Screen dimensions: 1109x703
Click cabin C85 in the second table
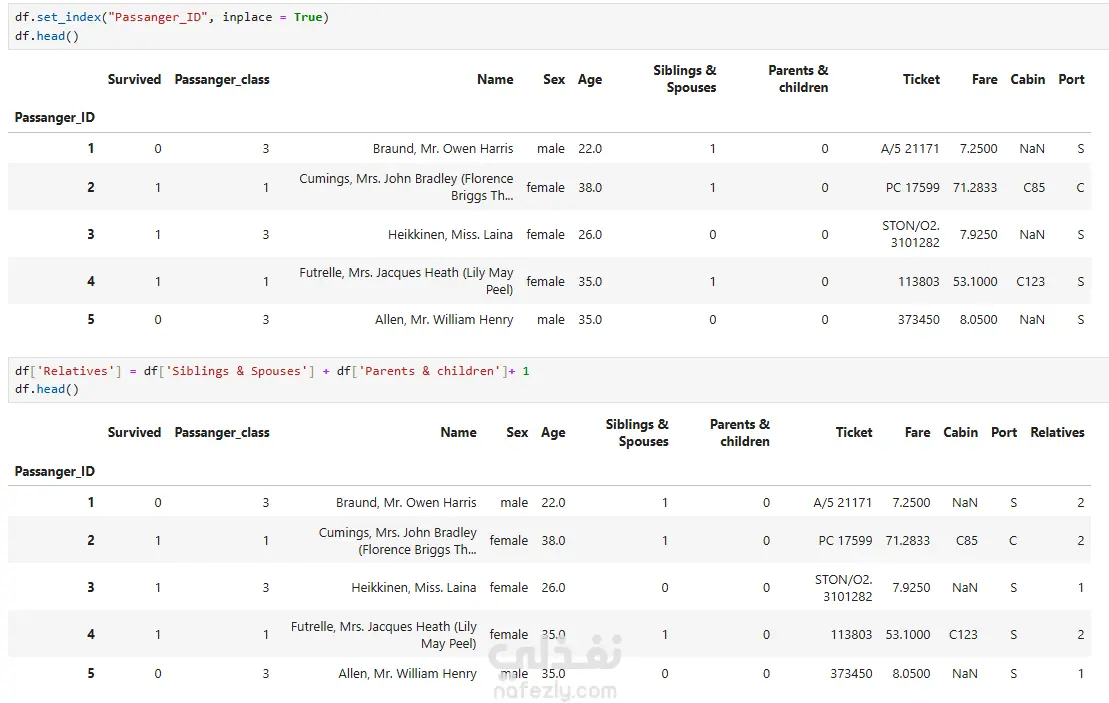coord(967,540)
